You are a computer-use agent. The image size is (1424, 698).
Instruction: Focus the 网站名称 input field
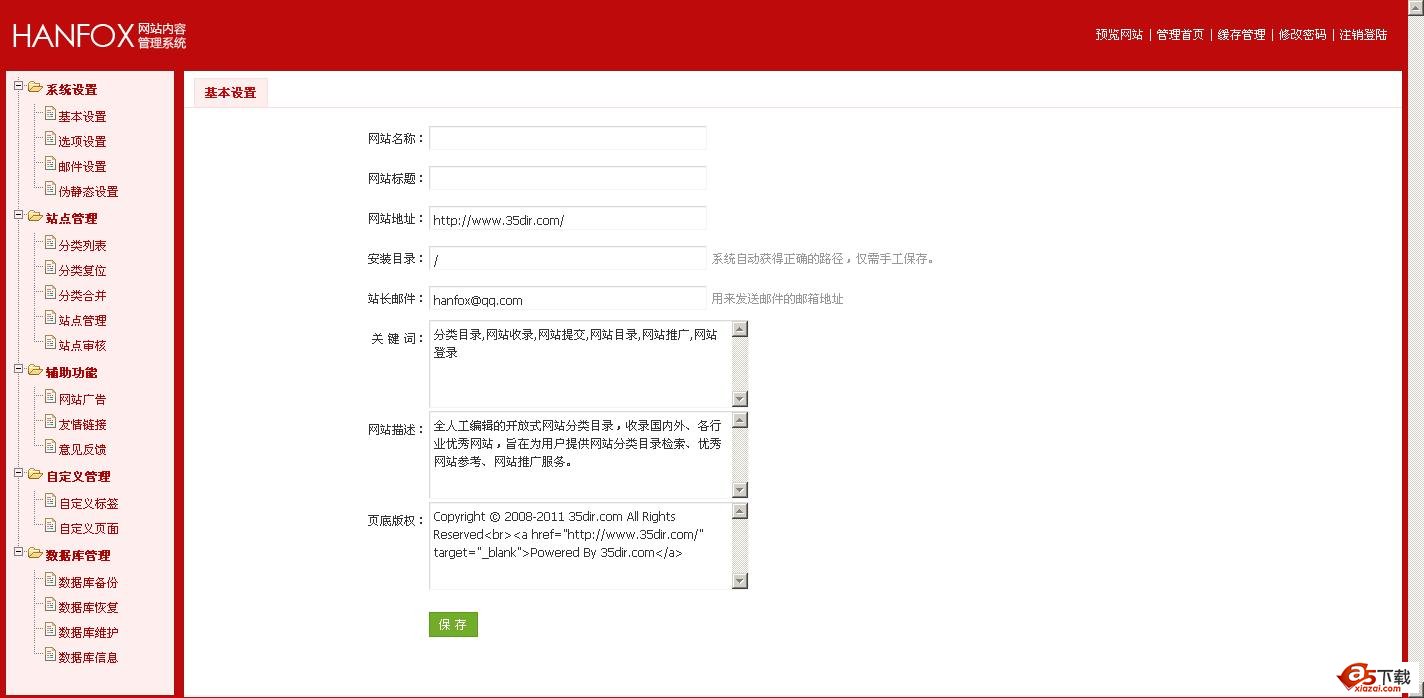pos(567,138)
